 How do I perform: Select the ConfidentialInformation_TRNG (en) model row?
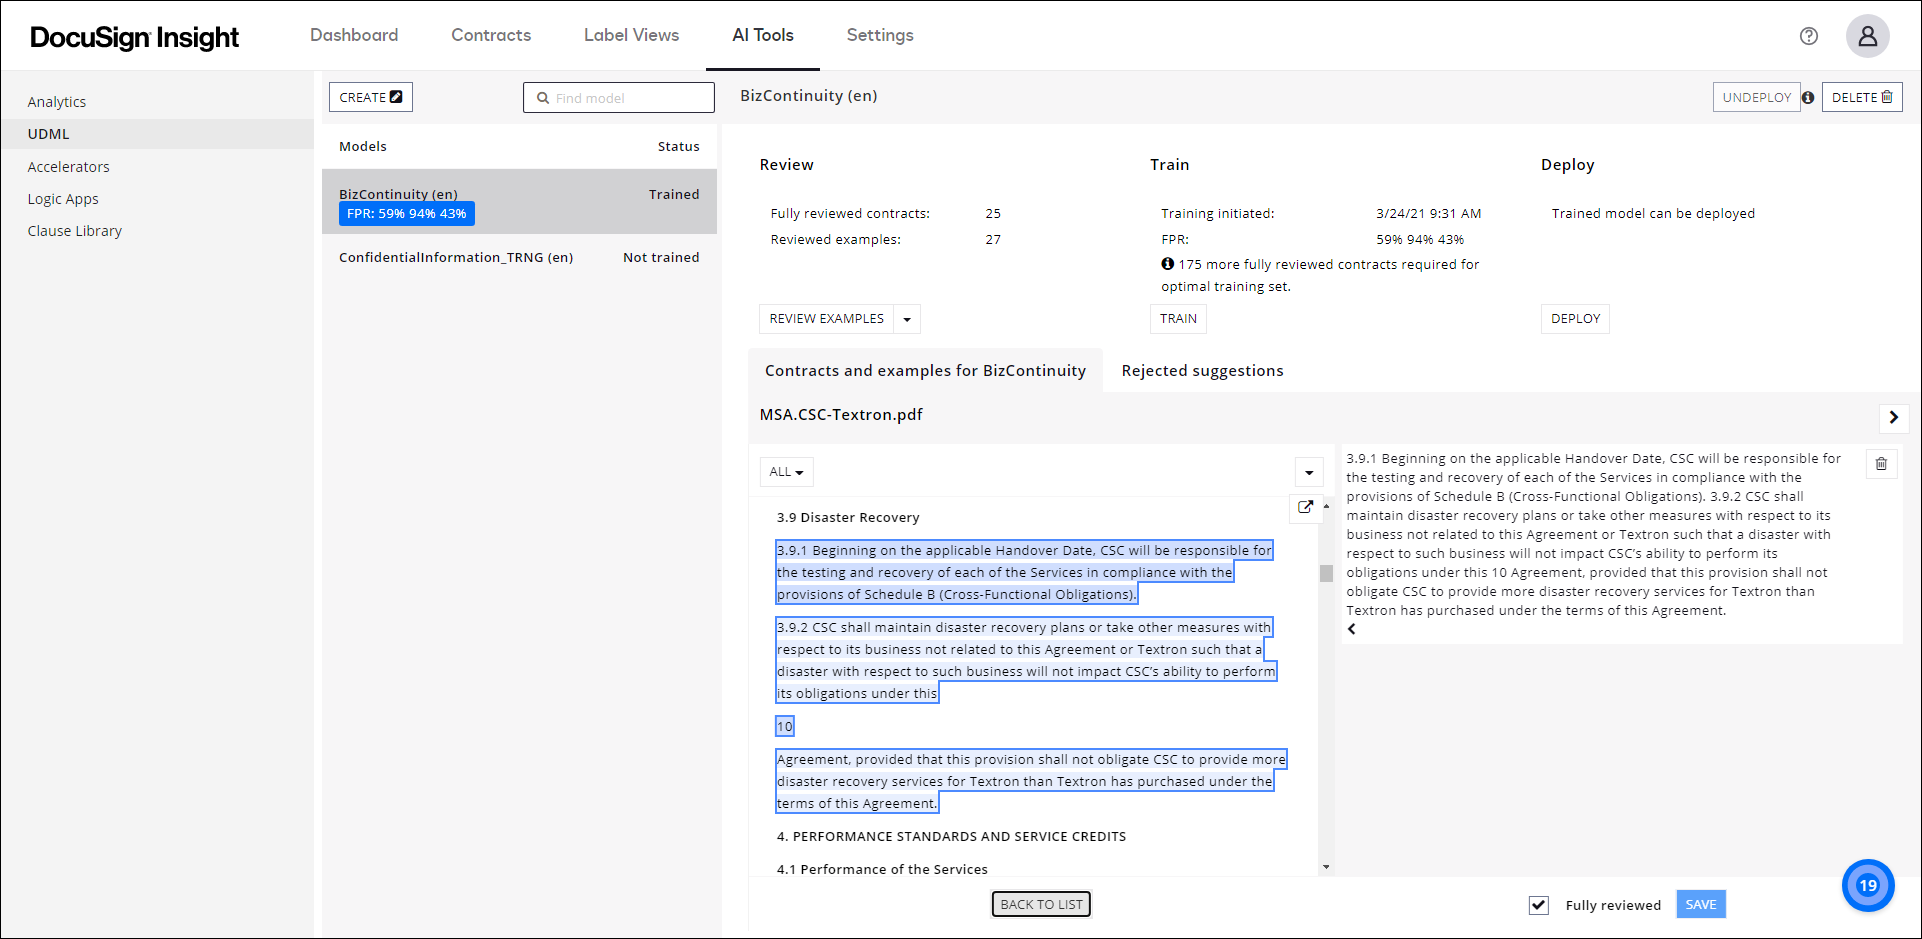click(x=519, y=258)
